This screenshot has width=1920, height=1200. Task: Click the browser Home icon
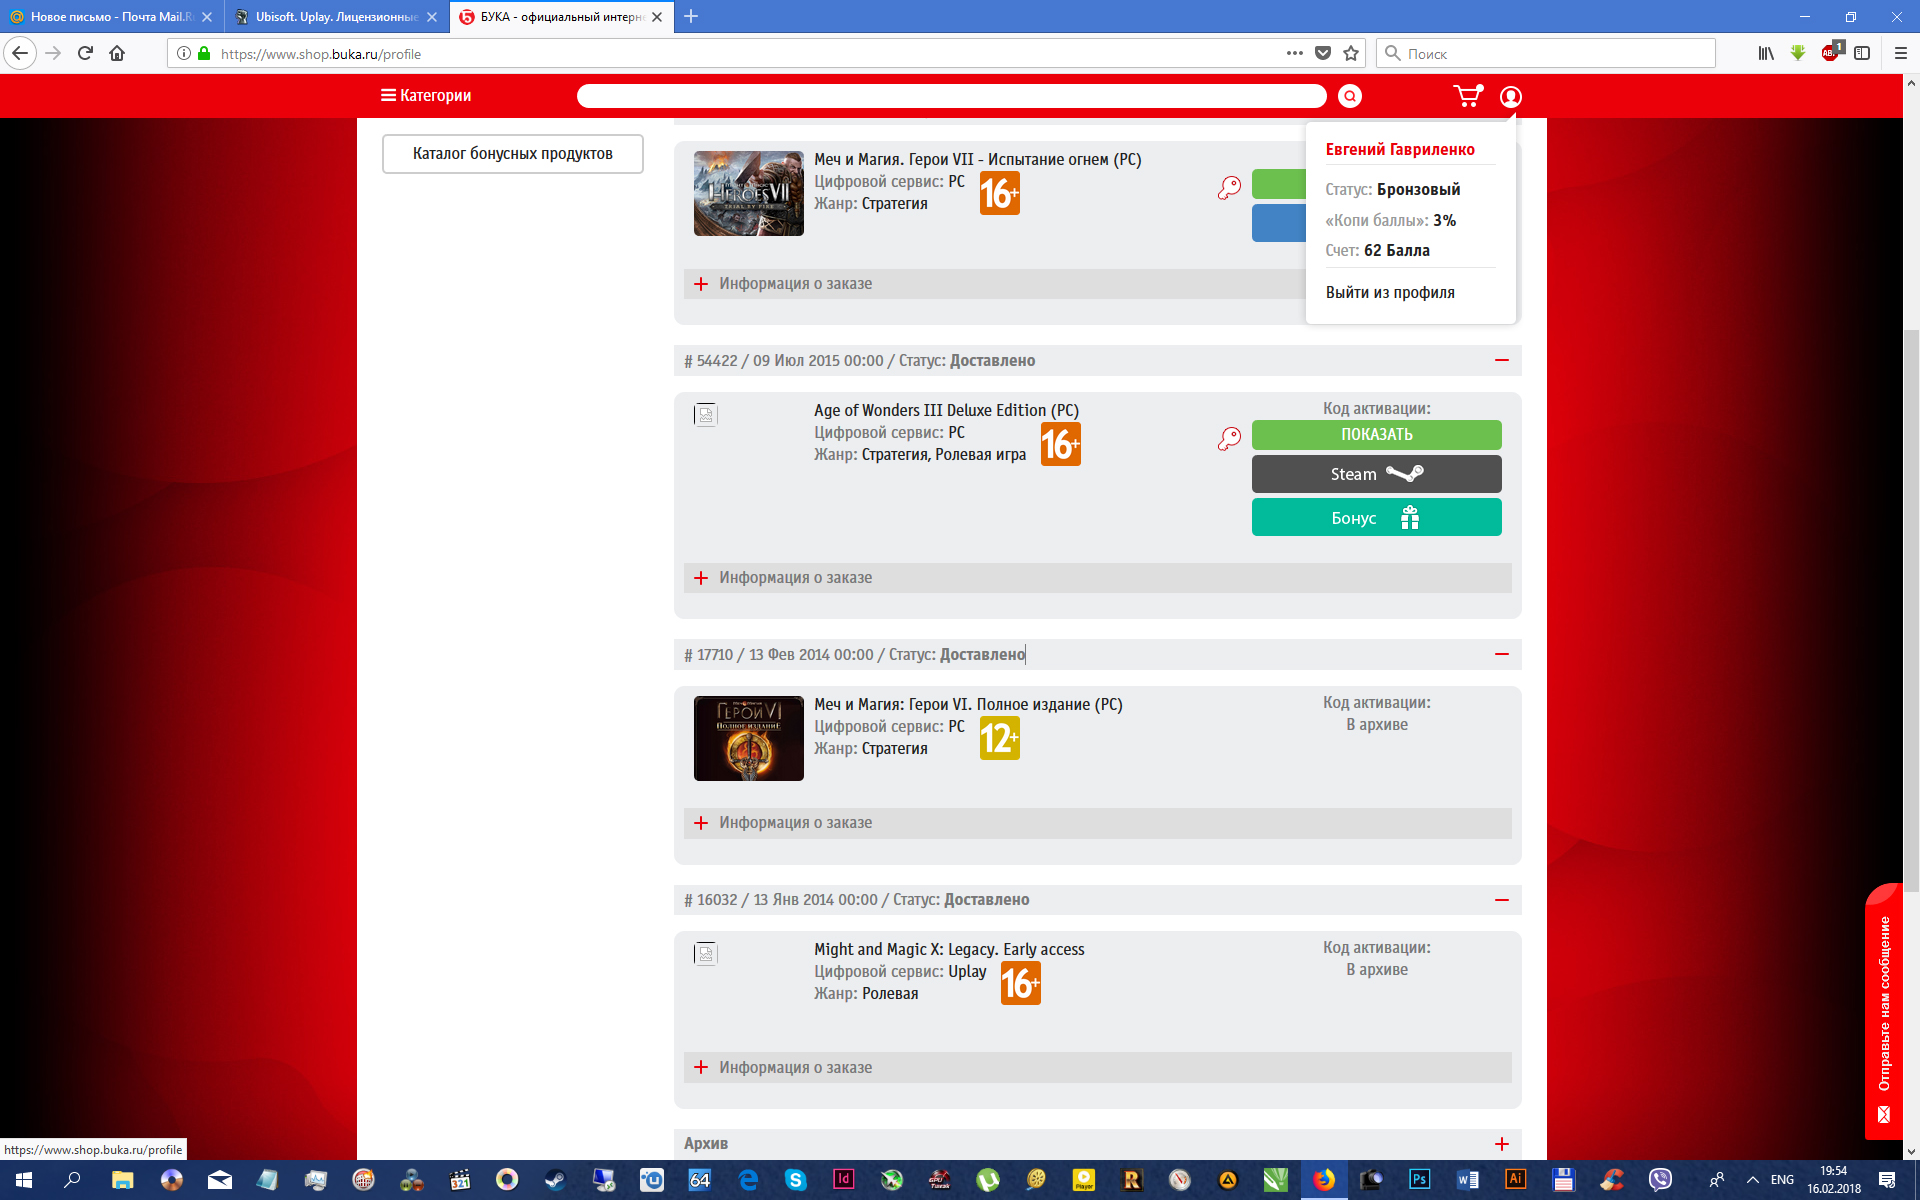tap(117, 53)
